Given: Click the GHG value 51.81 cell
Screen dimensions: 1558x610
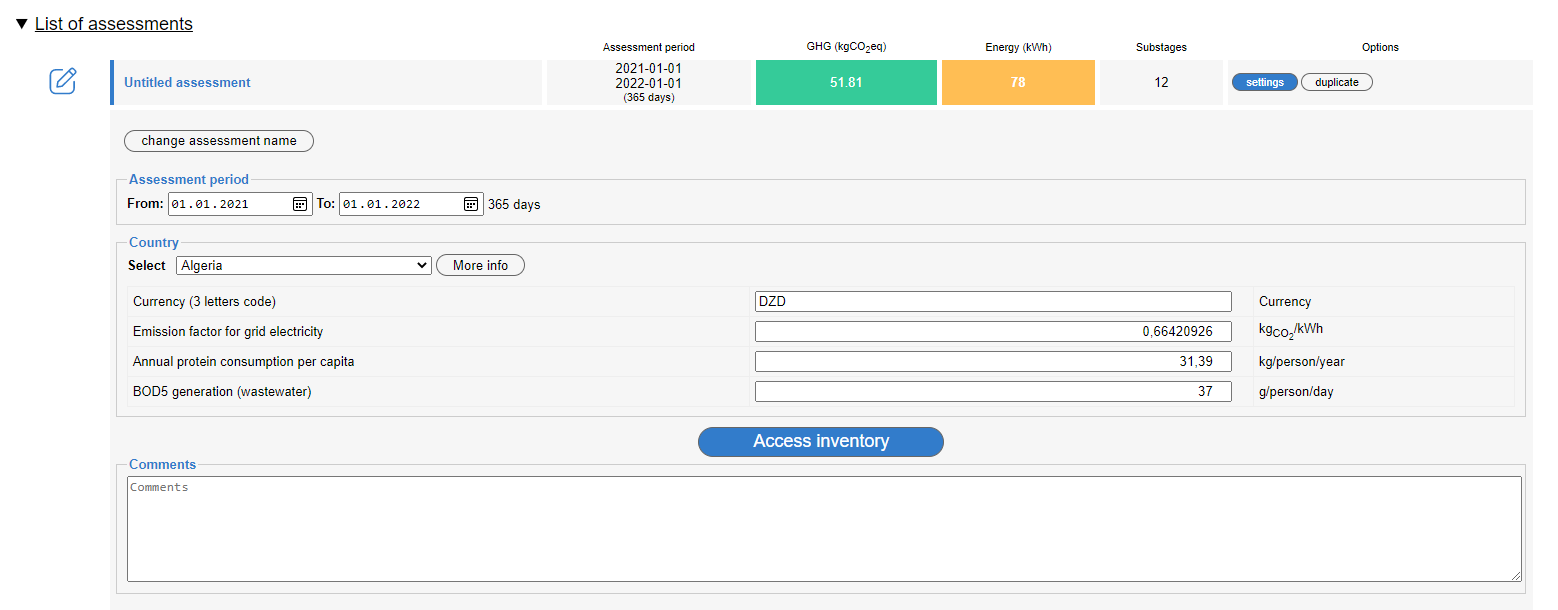Looking at the screenshot, I should click(x=846, y=82).
